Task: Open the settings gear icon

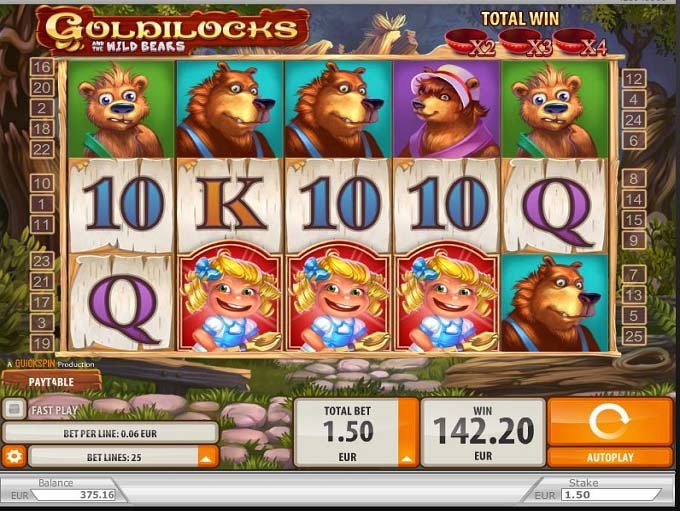Action: (13, 456)
